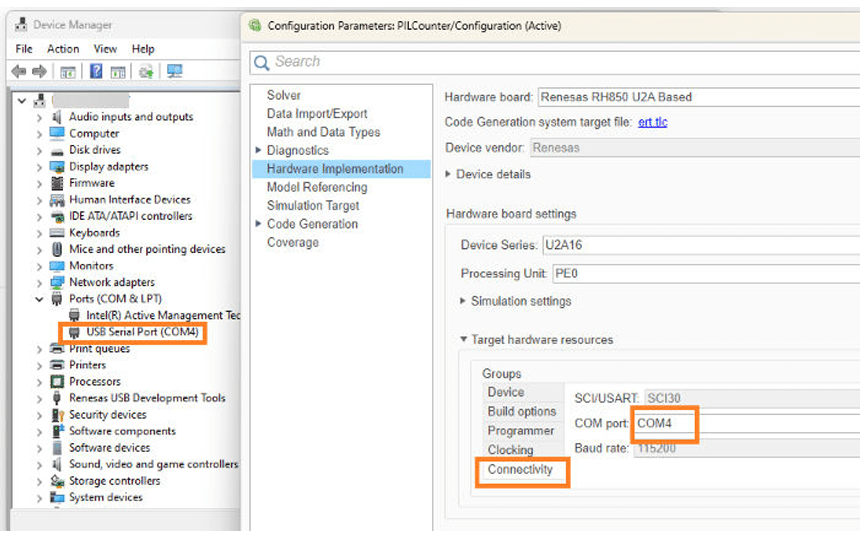
Task: Select the USB Serial Port (COM4) device
Action: tap(141, 332)
